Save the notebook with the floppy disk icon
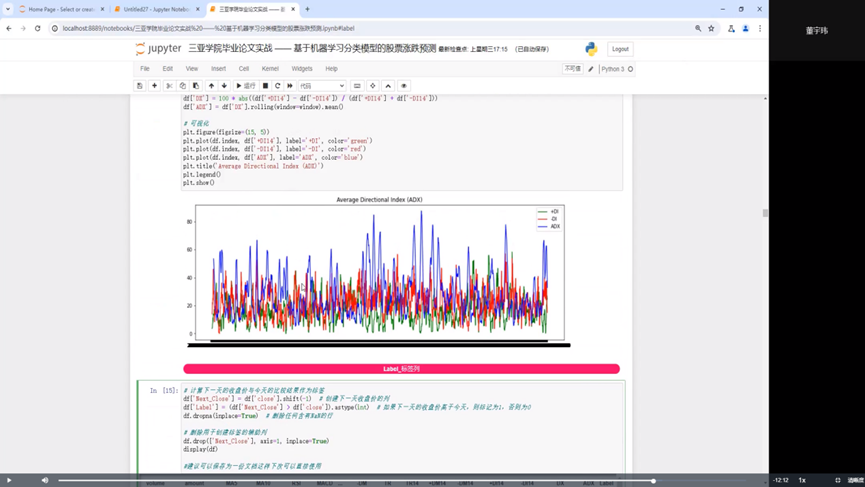This screenshot has height=487, width=865. (x=140, y=86)
